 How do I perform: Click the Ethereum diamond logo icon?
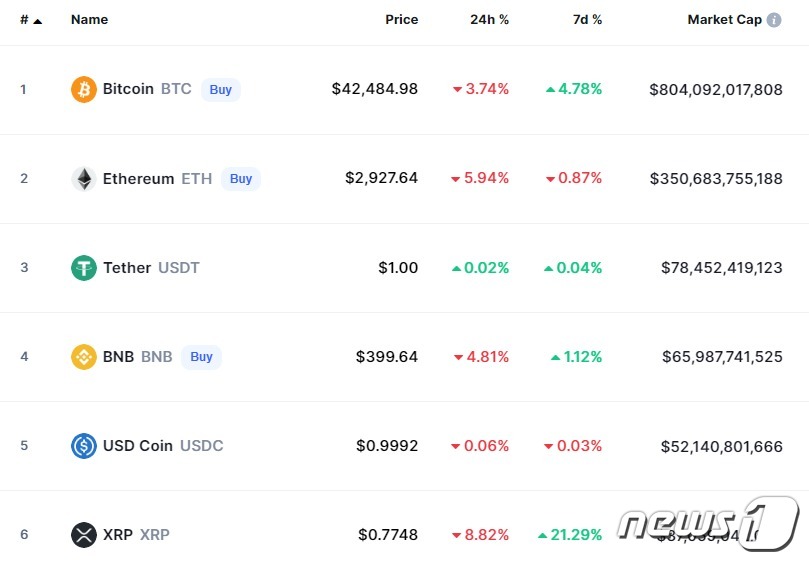[x=84, y=179]
